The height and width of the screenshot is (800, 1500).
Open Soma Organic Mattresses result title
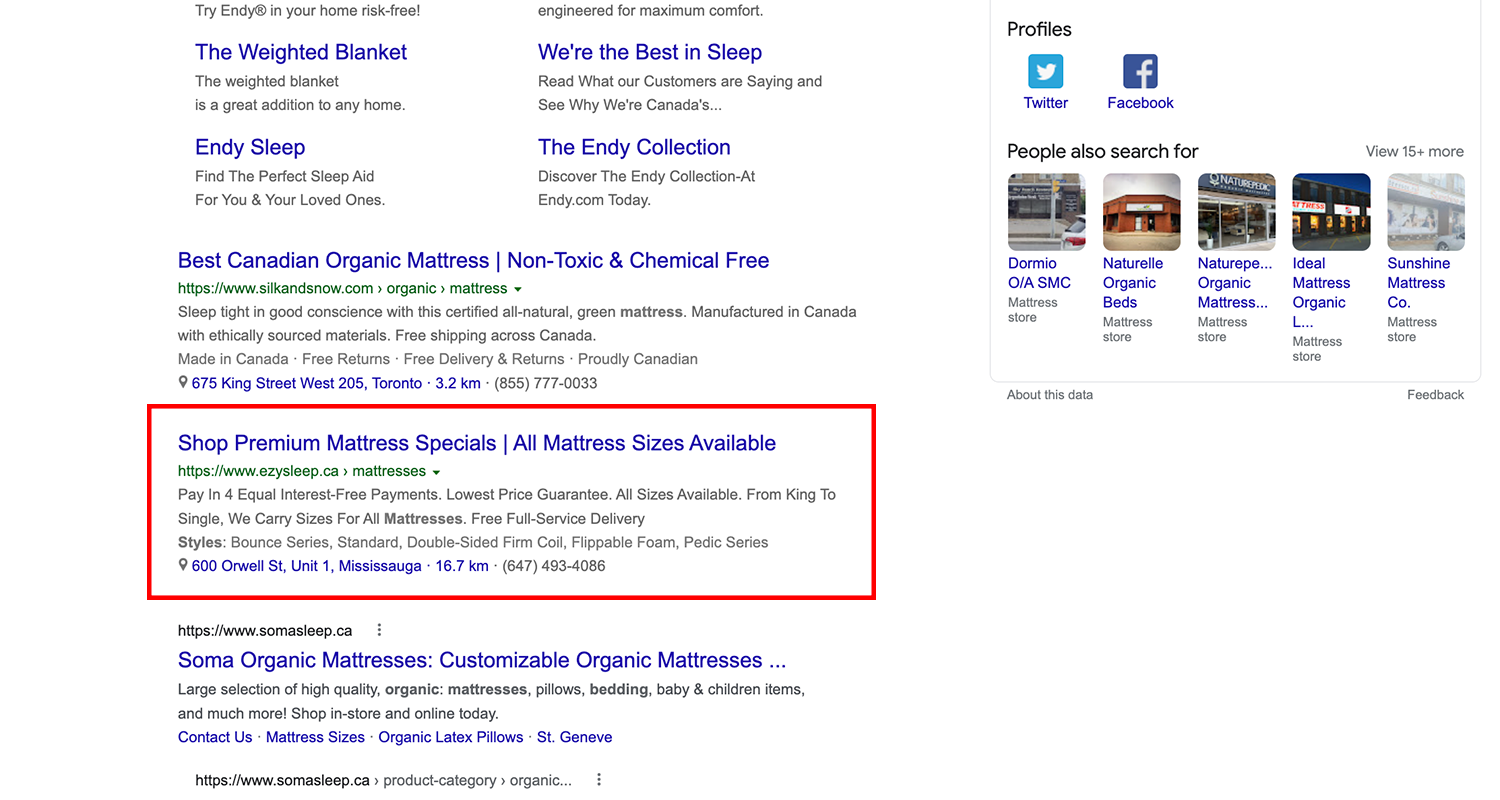click(482, 660)
